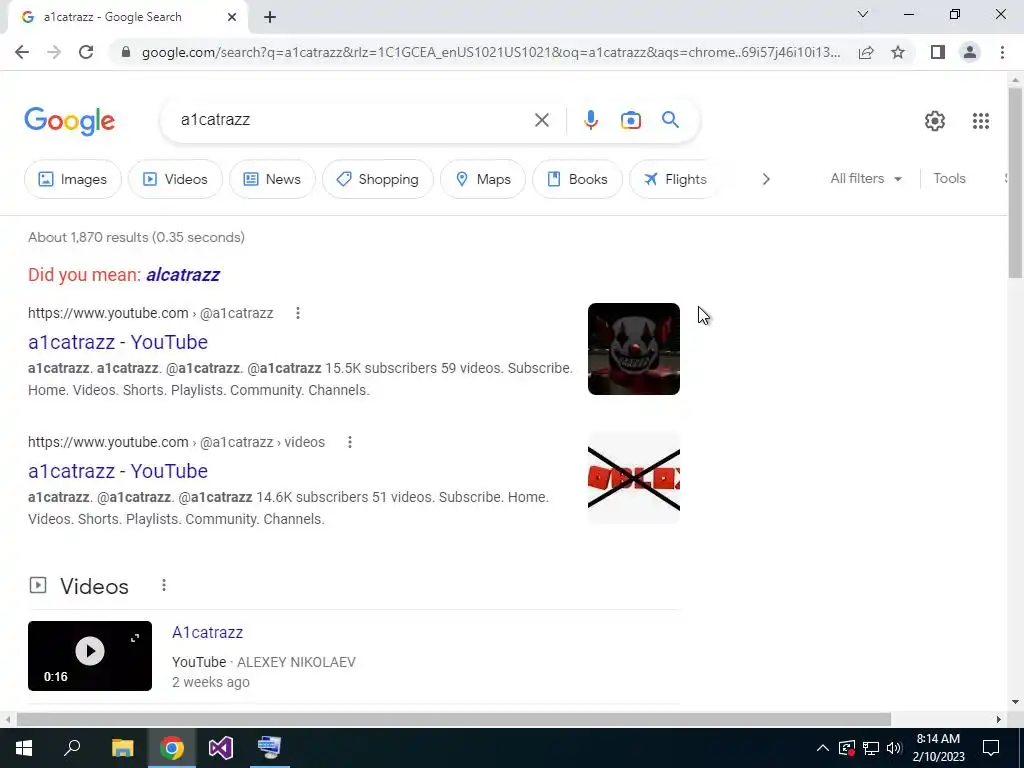Open Videos section options menu
The height and width of the screenshot is (768, 1024).
click(x=164, y=585)
